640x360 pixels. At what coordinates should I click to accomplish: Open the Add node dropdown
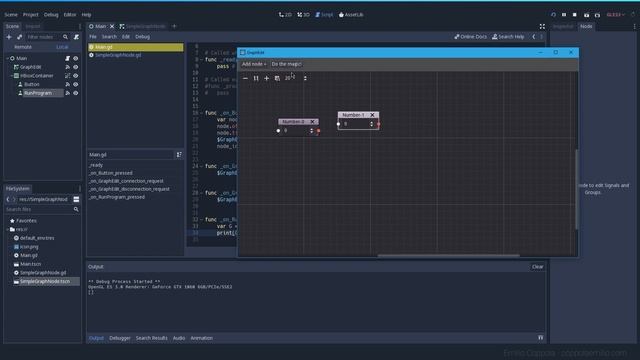pos(253,64)
